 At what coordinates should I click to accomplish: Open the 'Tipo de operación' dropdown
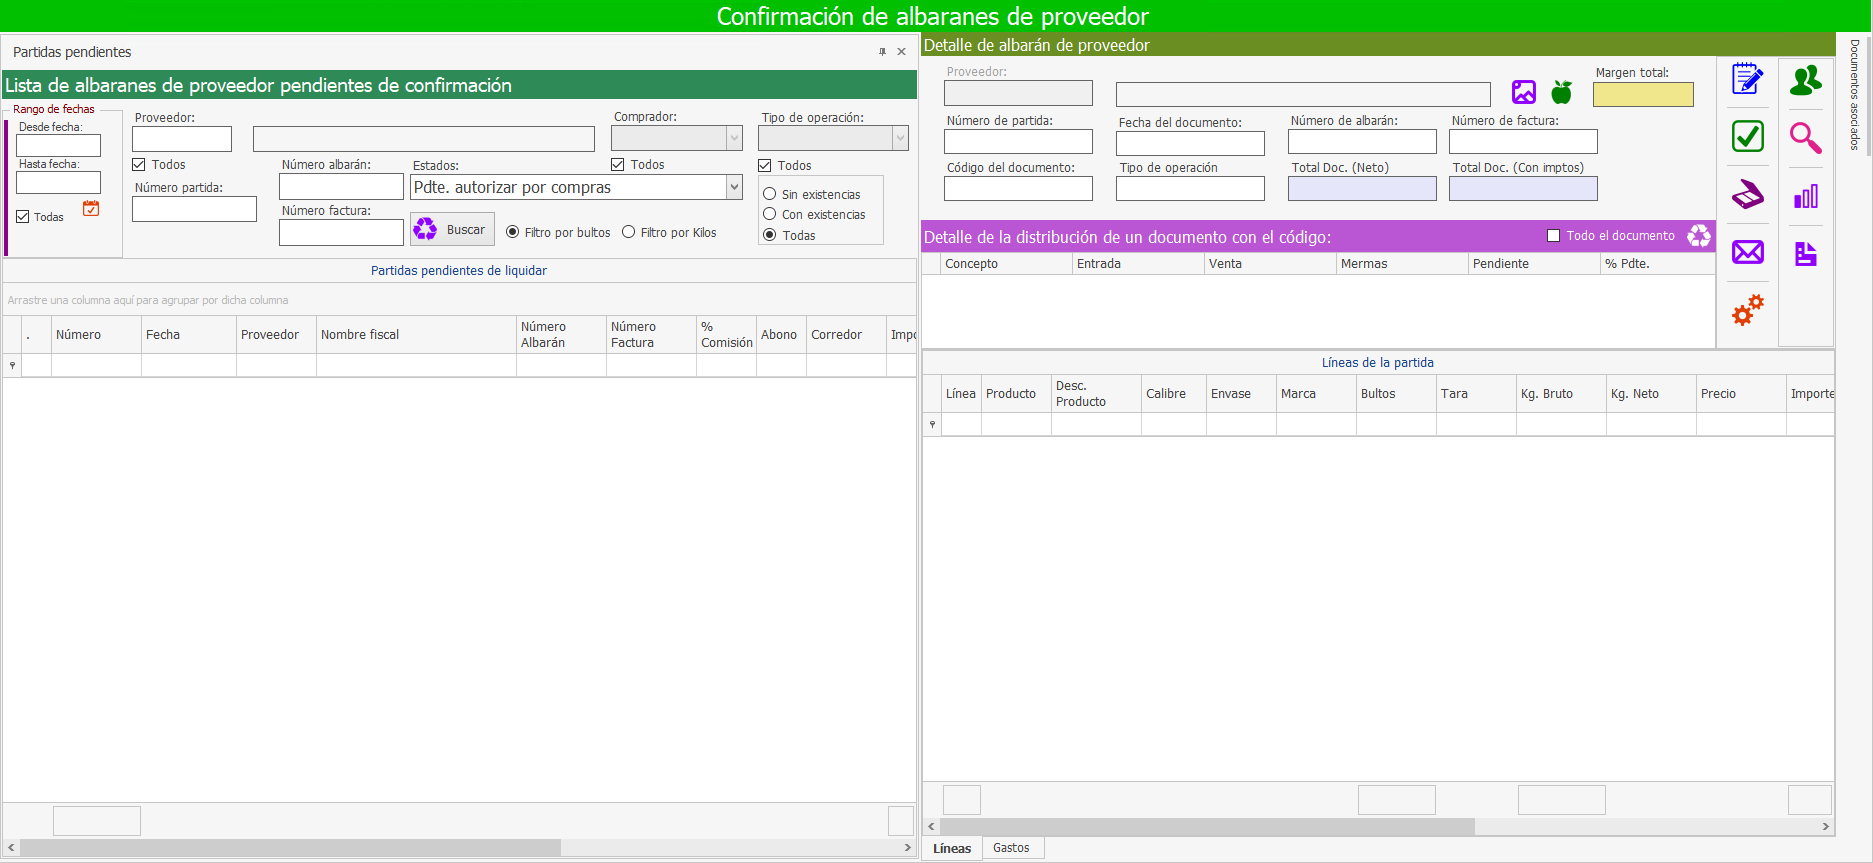click(x=900, y=138)
